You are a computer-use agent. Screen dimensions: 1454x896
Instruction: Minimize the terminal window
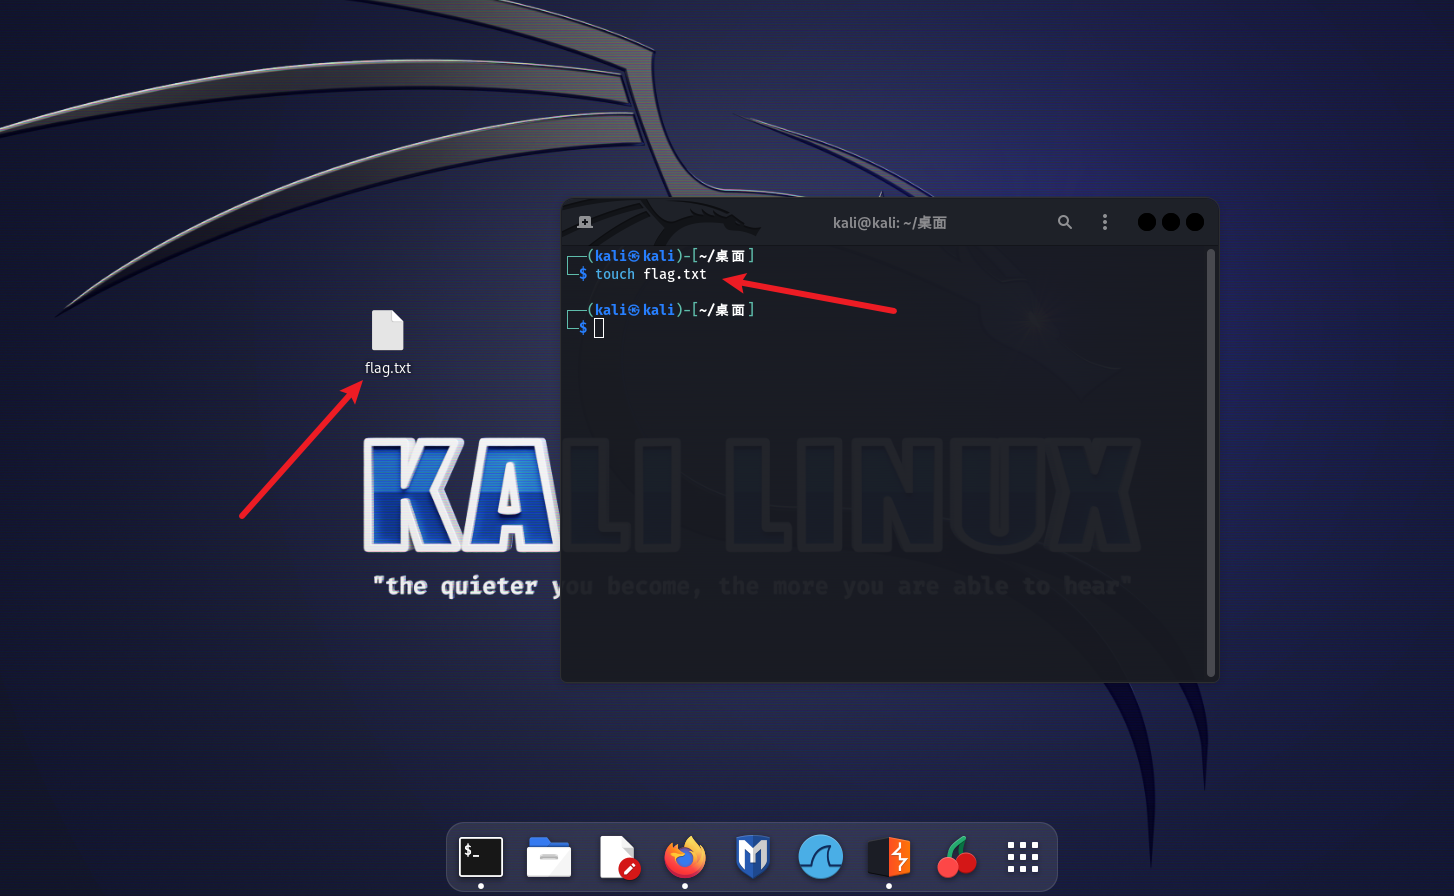pos(1147,222)
